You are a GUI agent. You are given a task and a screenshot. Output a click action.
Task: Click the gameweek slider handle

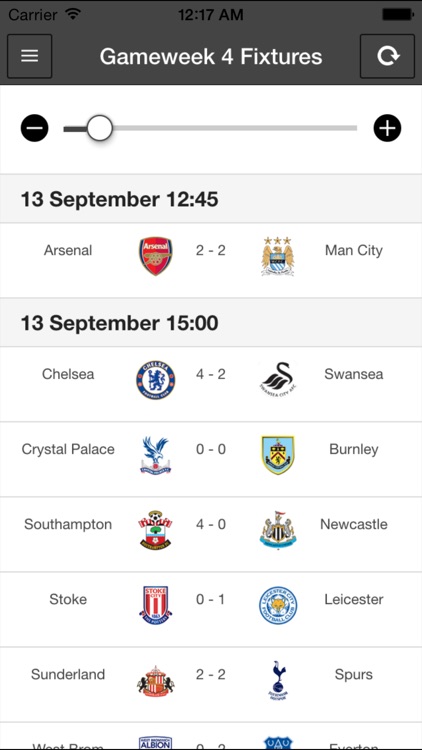point(100,128)
